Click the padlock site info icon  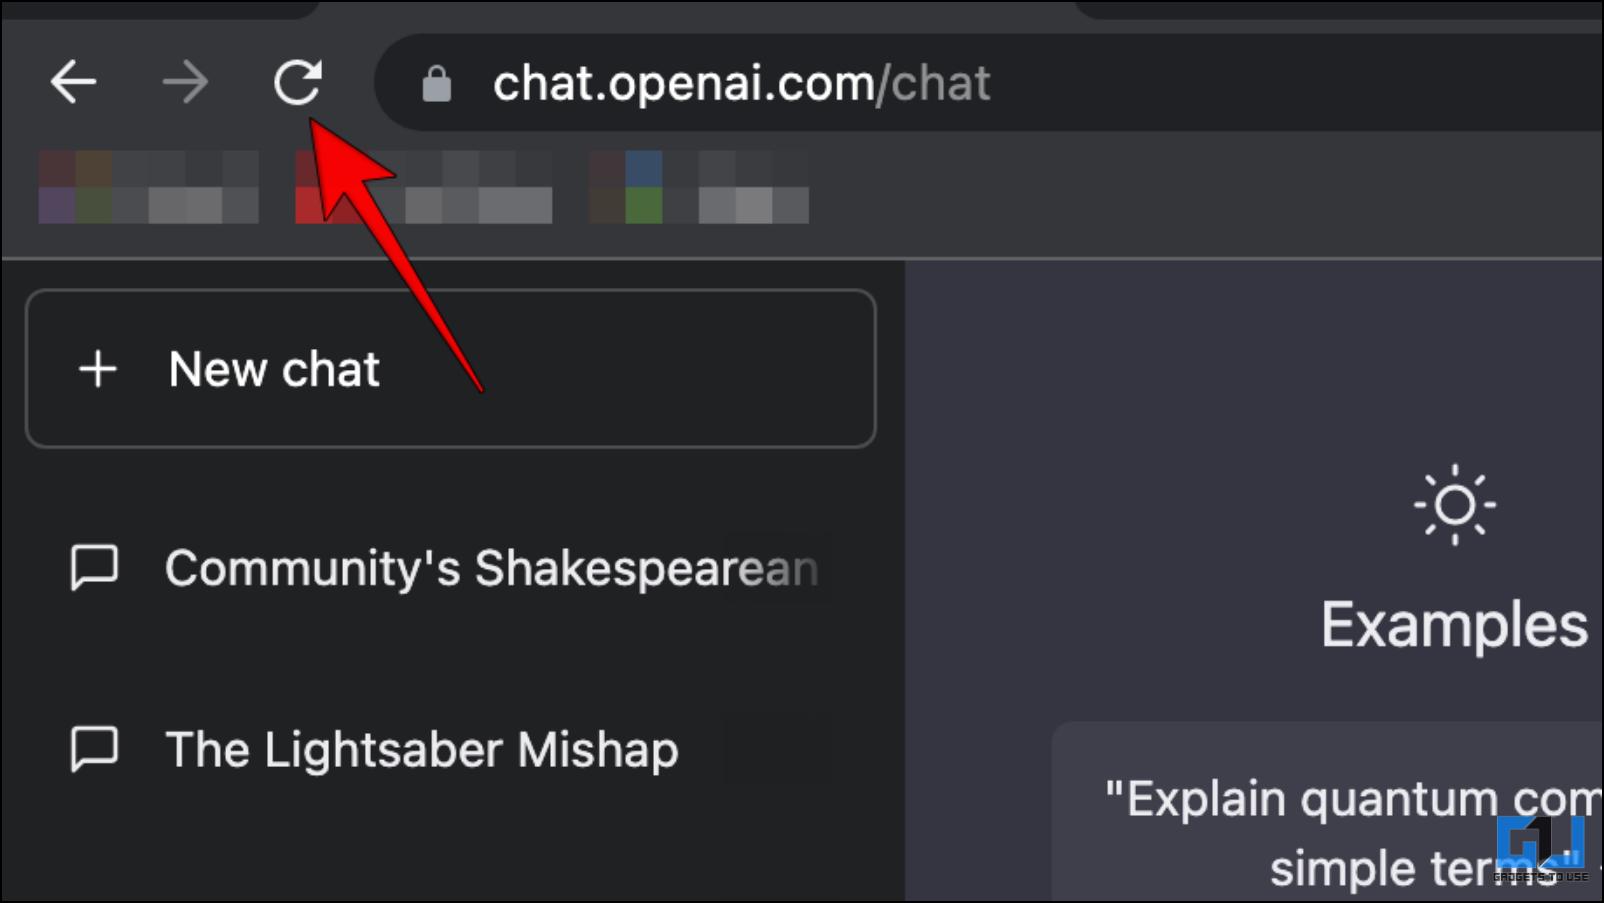point(436,84)
